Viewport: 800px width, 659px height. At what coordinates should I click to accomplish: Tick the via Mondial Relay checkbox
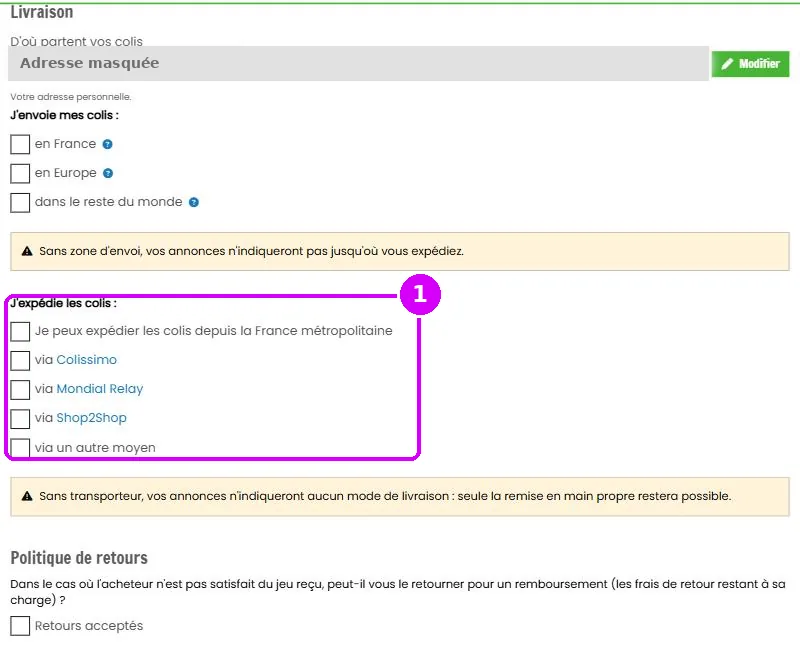[20, 390]
